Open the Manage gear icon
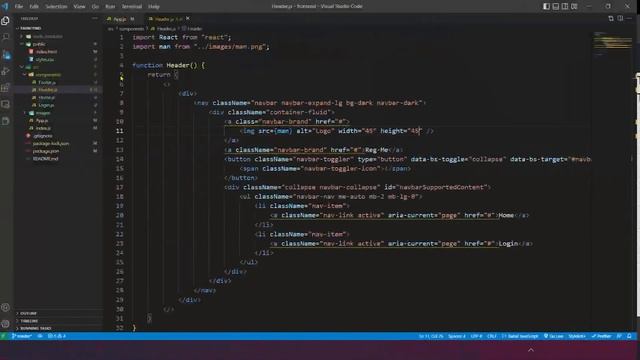The image size is (640, 360). point(6,324)
